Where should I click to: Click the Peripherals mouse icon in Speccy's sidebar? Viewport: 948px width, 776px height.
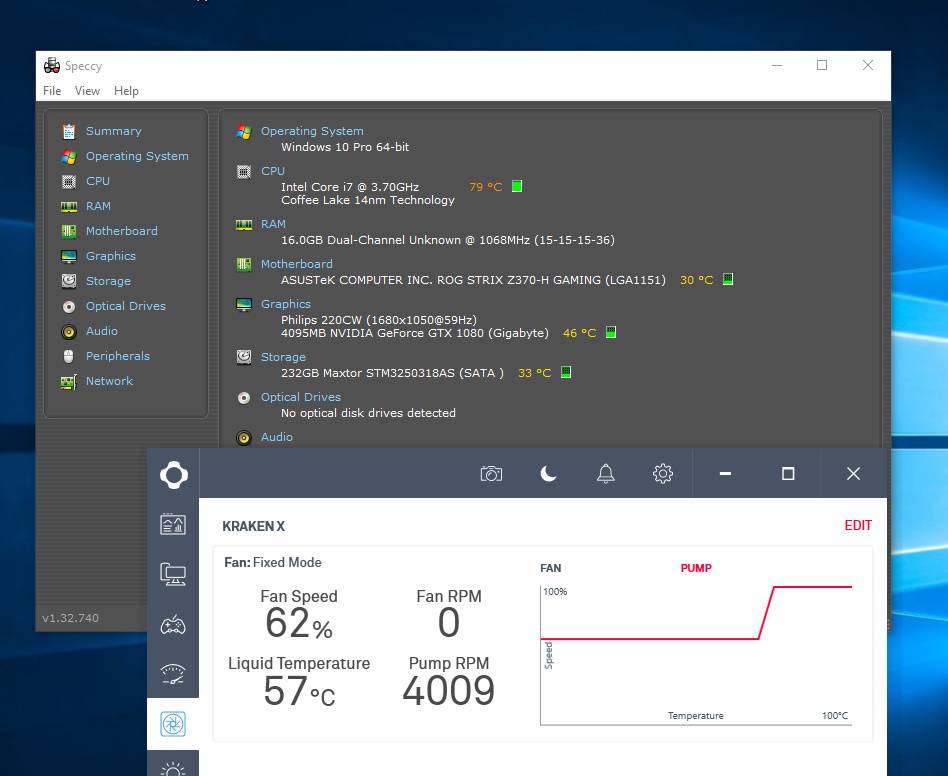[69, 356]
